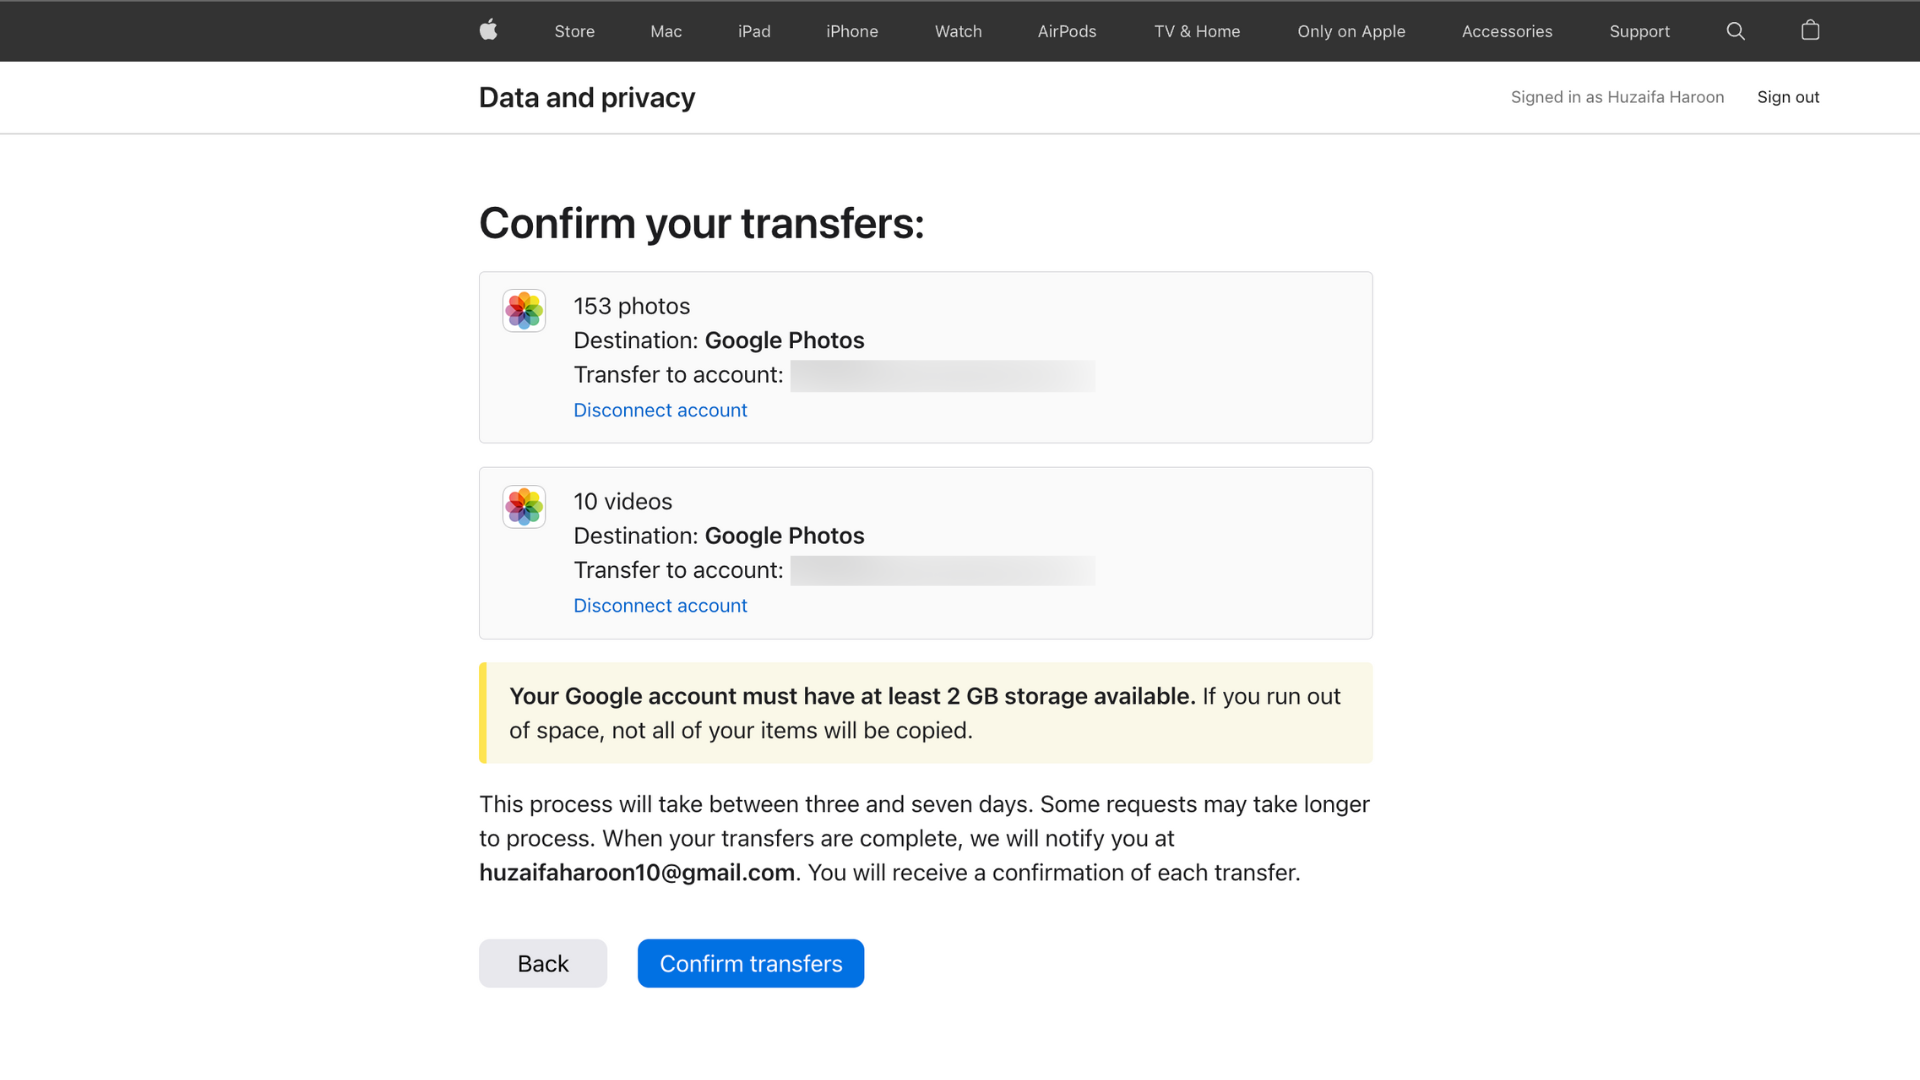Click the Apple logo icon

tap(488, 30)
